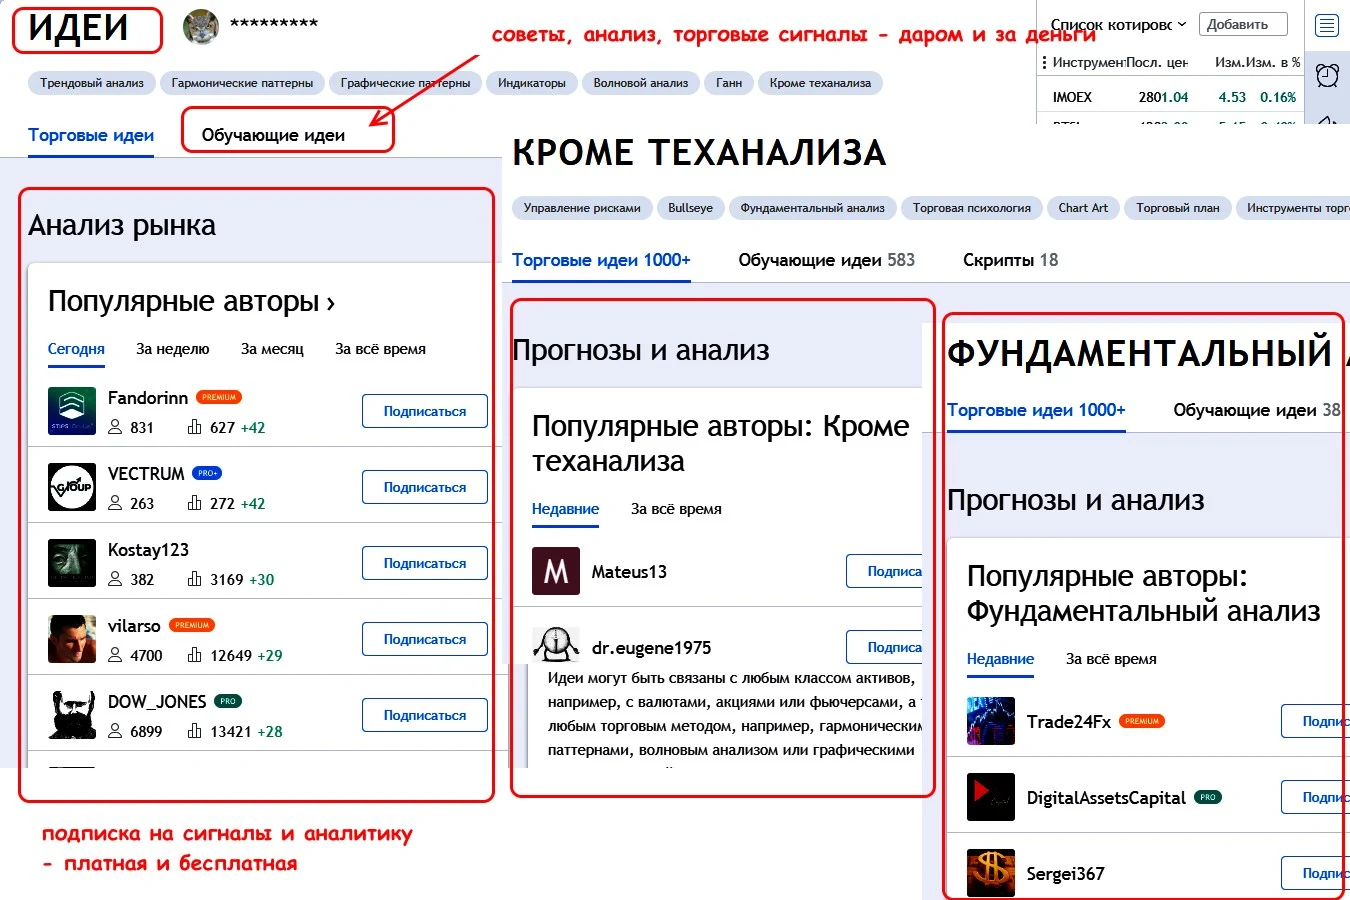Open VECTRUM's avatar logo

72,487
